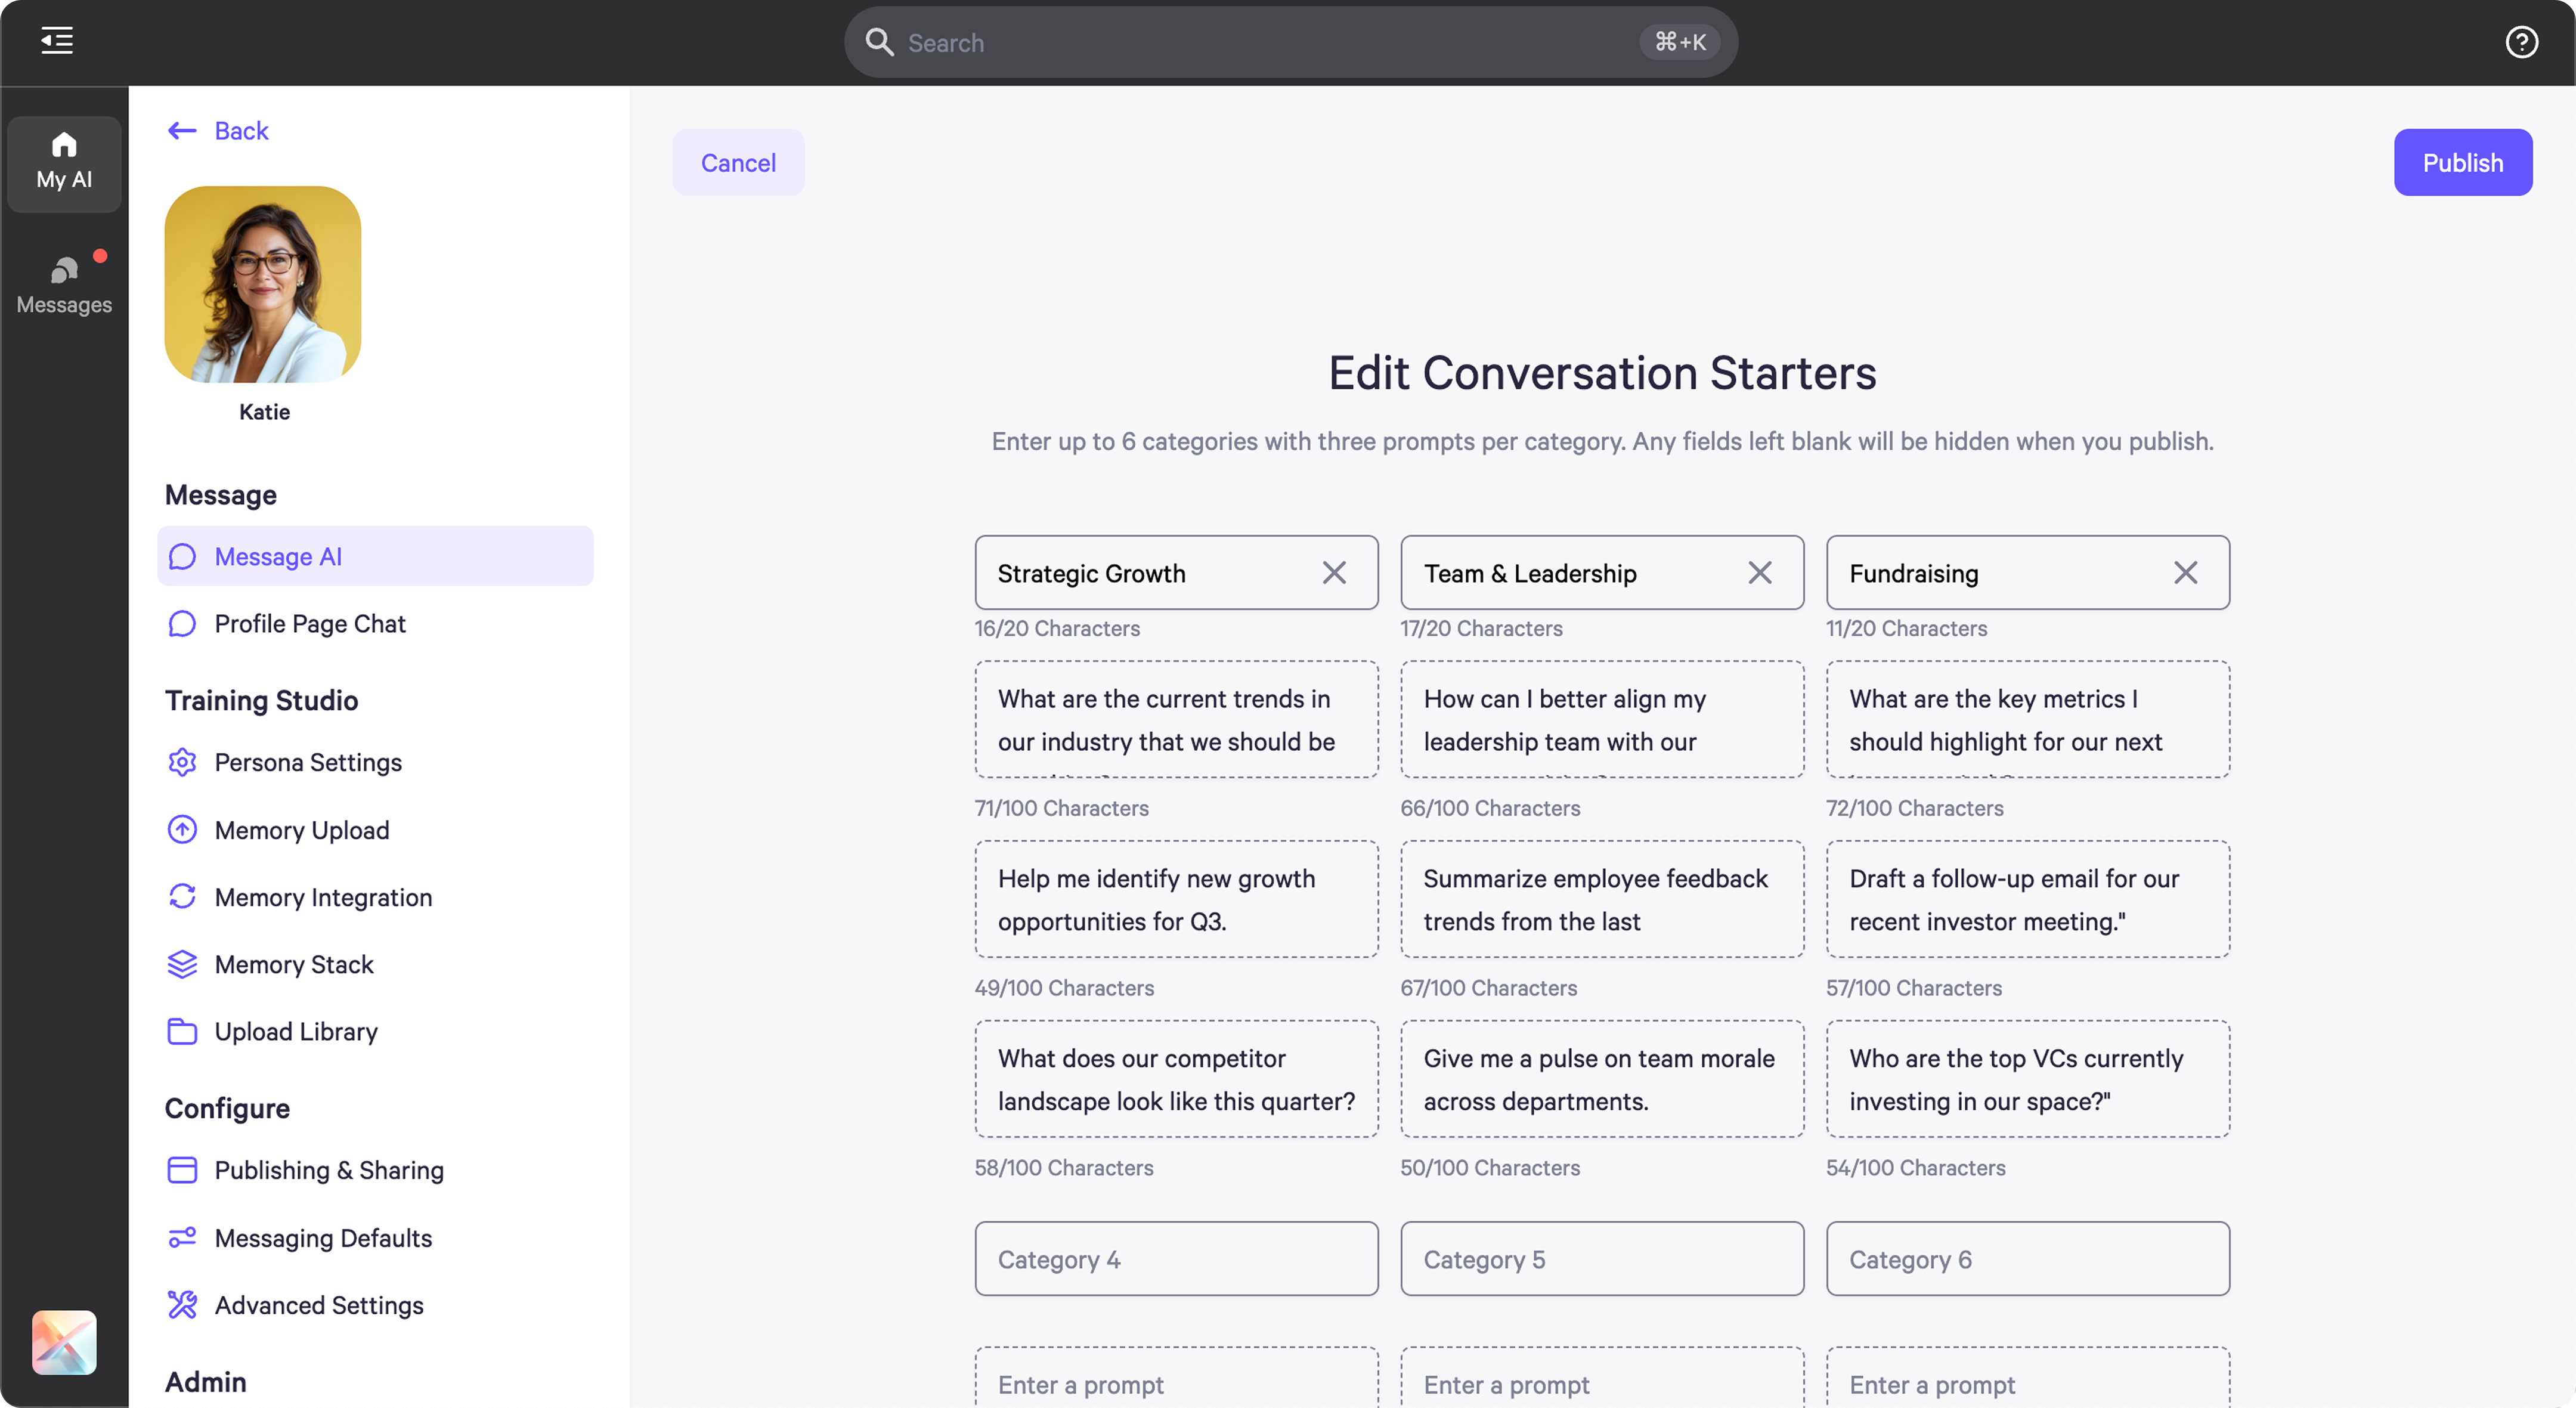Click the Memory Stack layers icon
The width and height of the screenshot is (2576, 1408).
point(182,964)
